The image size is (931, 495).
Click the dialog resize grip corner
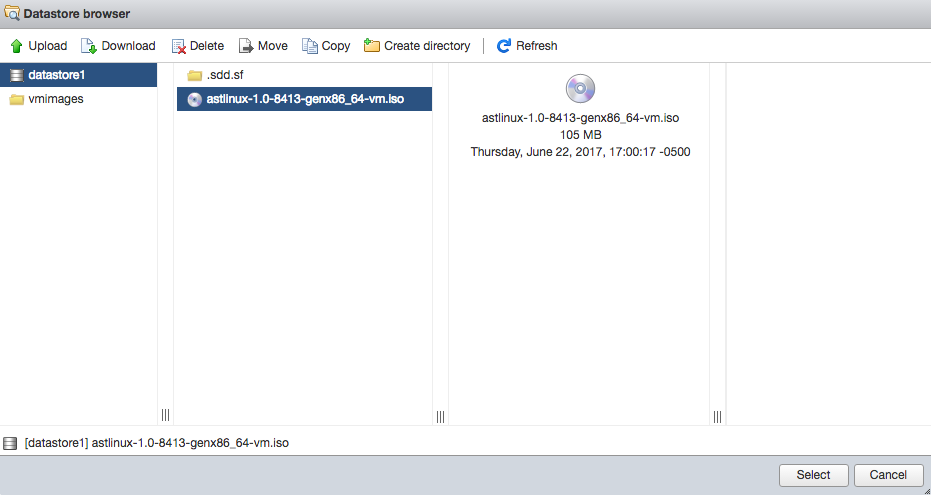click(x=926, y=490)
